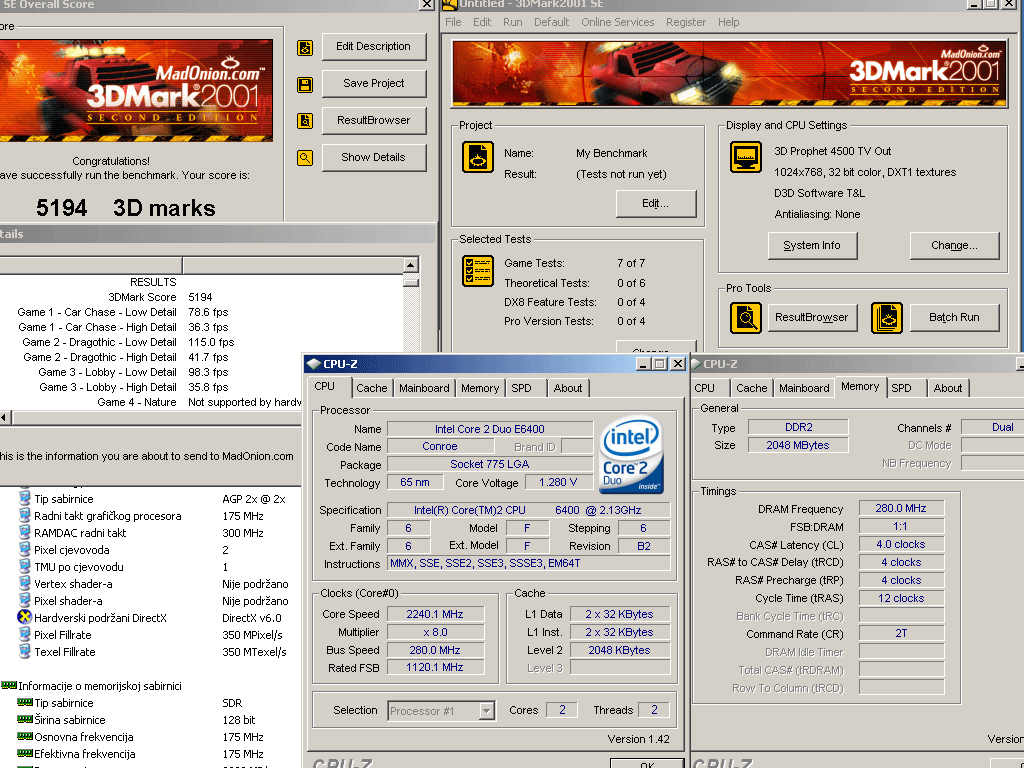This screenshot has width=1024, height=768.
Task: Click the 3DMark2001 Second Edition banner in main window
Action: tap(729, 74)
